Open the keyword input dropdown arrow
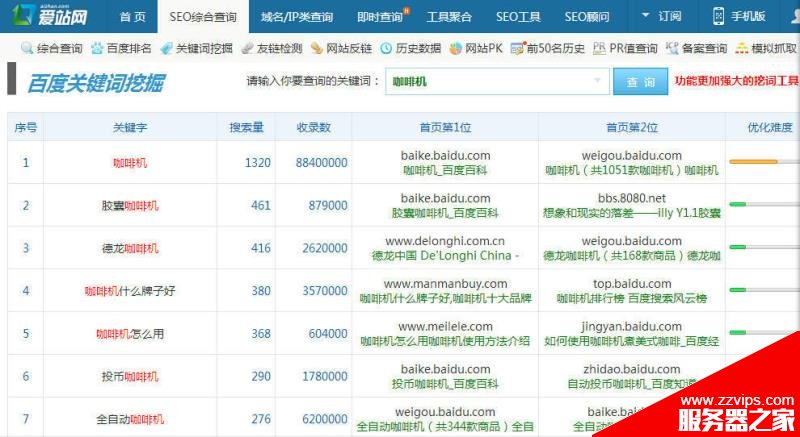Viewport: 800px width, 437px height. [x=597, y=81]
